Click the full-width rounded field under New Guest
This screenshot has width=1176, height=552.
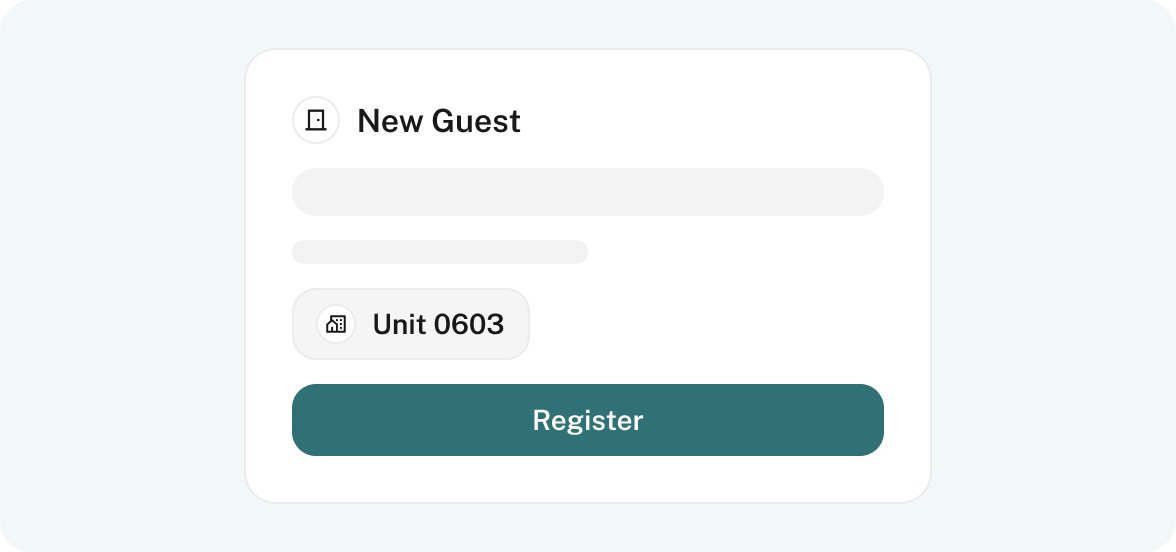point(588,192)
